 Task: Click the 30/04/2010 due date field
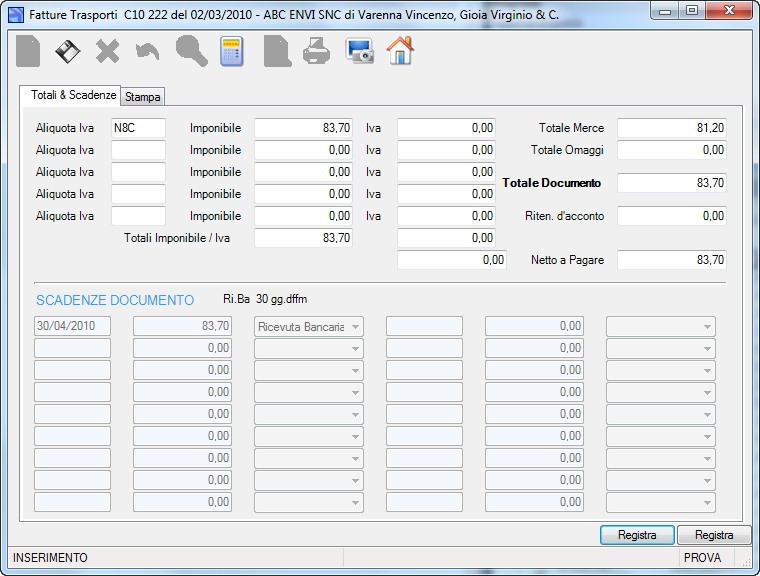pos(72,326)
